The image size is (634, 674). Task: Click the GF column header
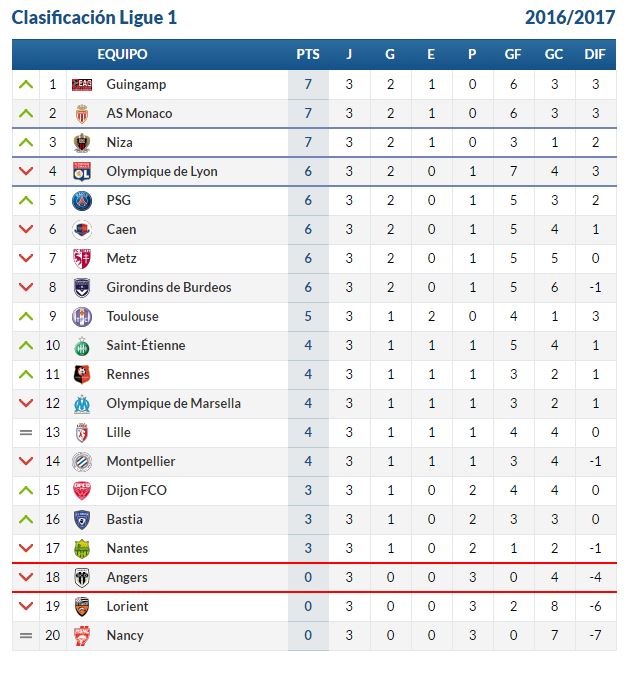click(x=513, y=55)
